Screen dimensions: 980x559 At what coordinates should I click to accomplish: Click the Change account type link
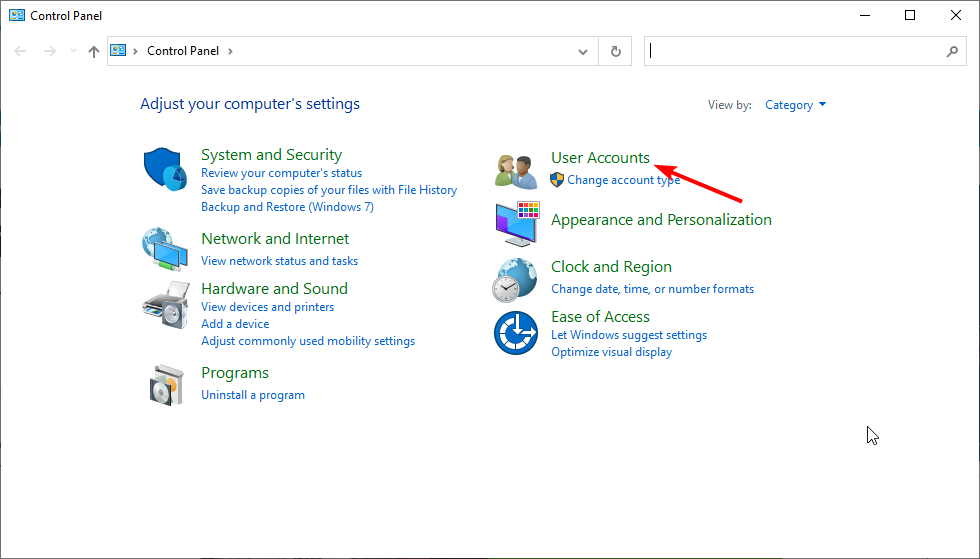tap(623, 180)
